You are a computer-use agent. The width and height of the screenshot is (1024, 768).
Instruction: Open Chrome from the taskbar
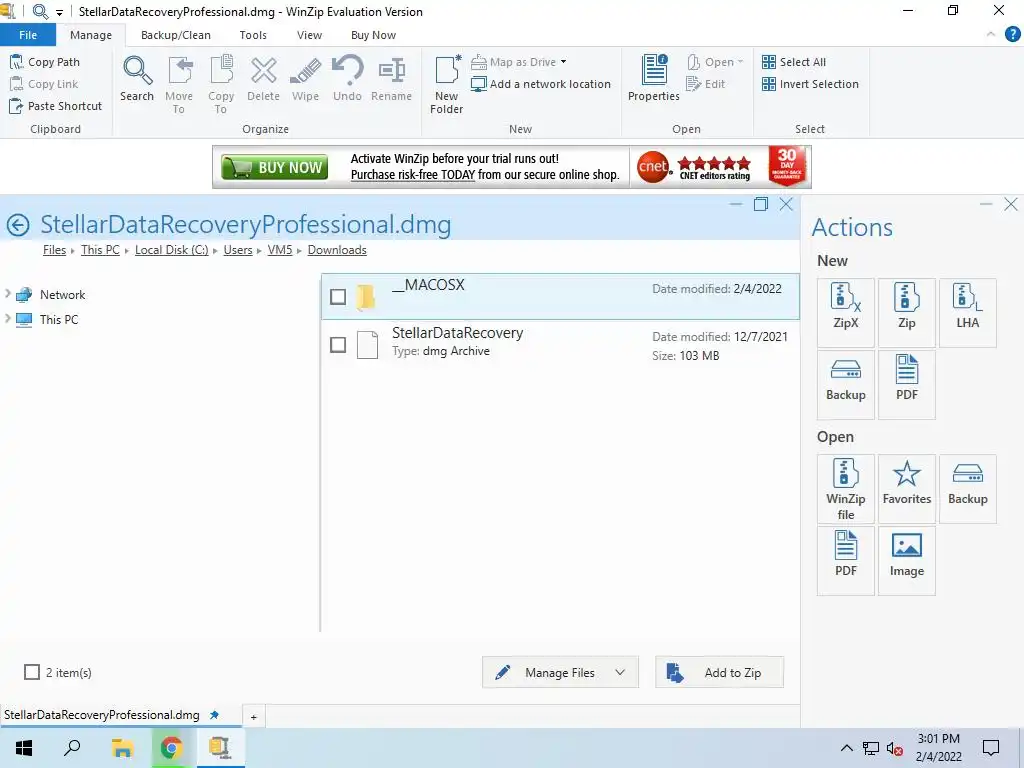(x=171, y=748)
